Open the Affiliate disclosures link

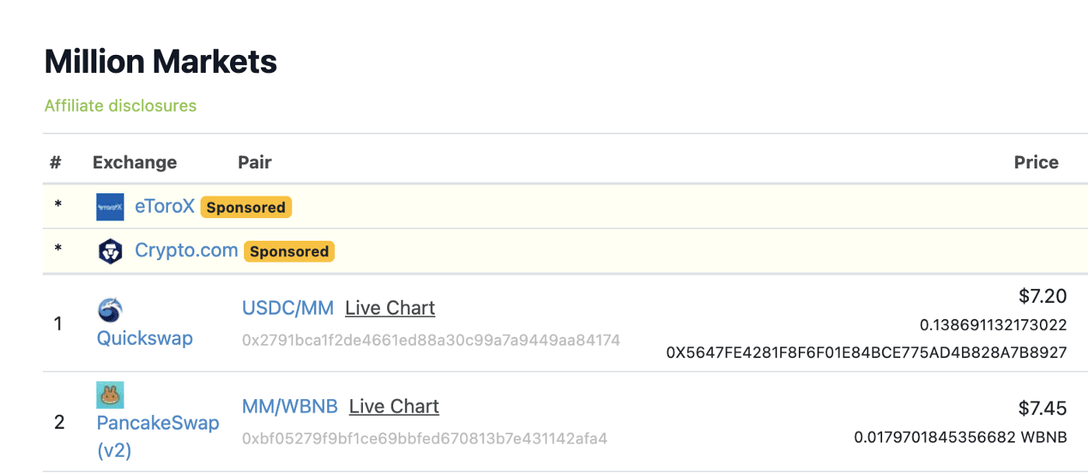click(121, 105)
